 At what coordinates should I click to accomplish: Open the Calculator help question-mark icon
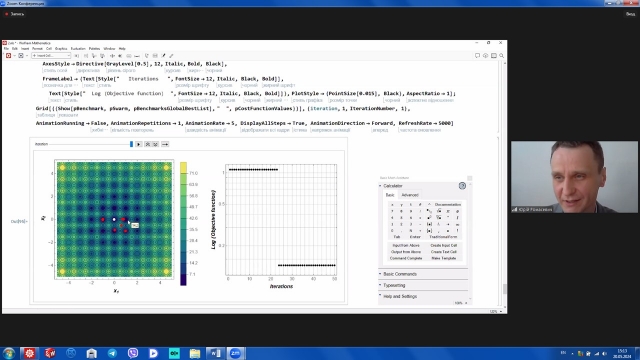[x=462, y=186]
